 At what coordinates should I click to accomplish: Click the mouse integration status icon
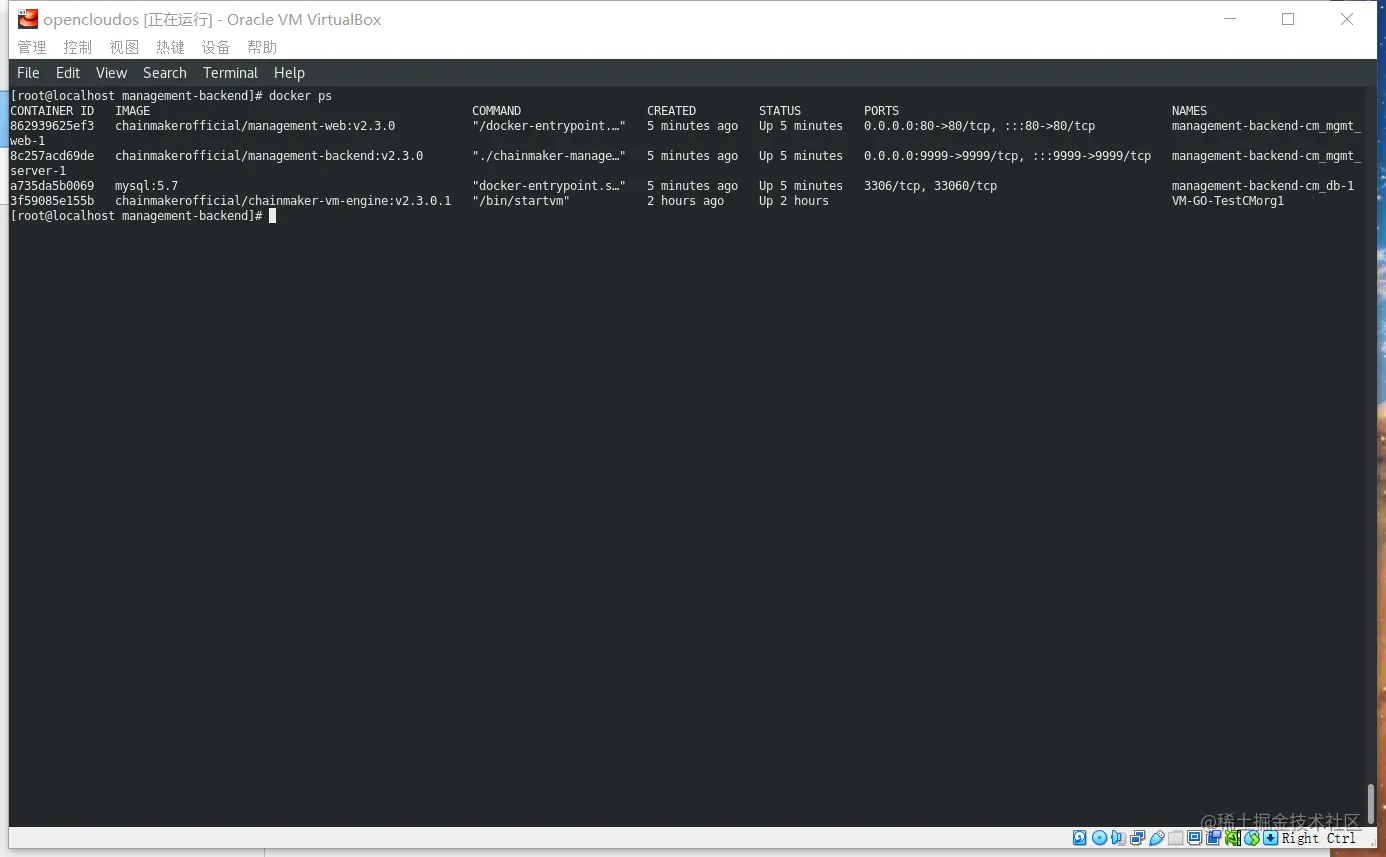(x=1252, y=838)
